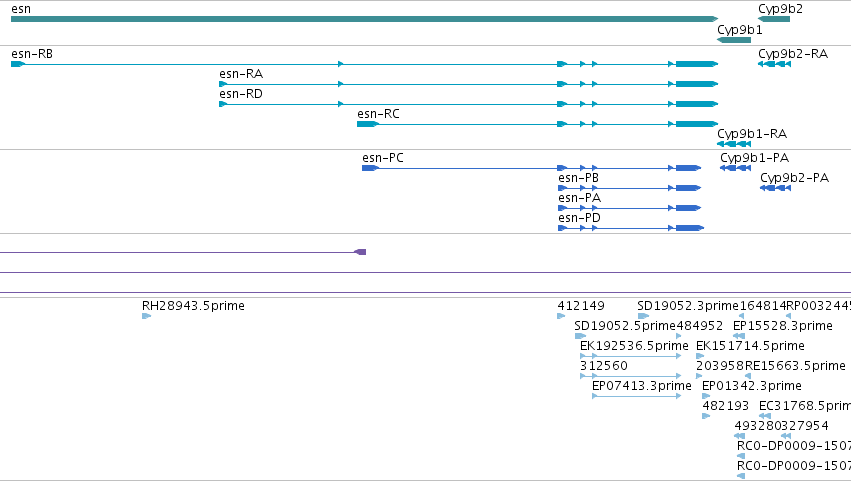Select the long esn gene bar
The height and width of the screenshot is (481, 851).
tap(364, 19)
